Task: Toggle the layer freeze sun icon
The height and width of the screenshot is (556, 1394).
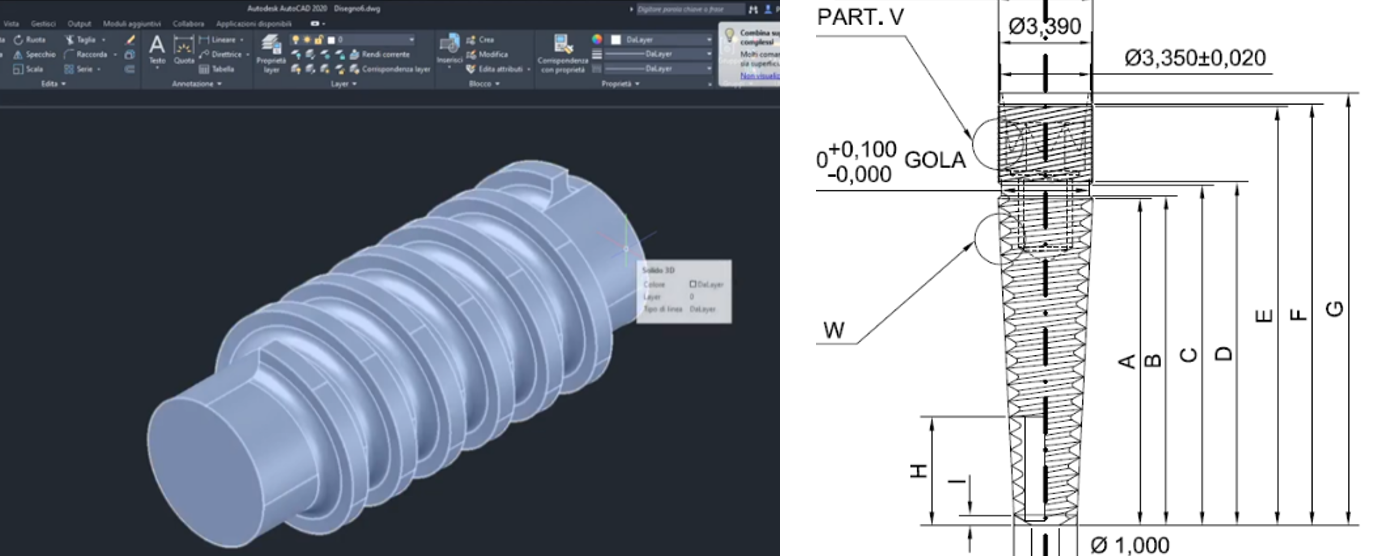Action: coord(307,39)
